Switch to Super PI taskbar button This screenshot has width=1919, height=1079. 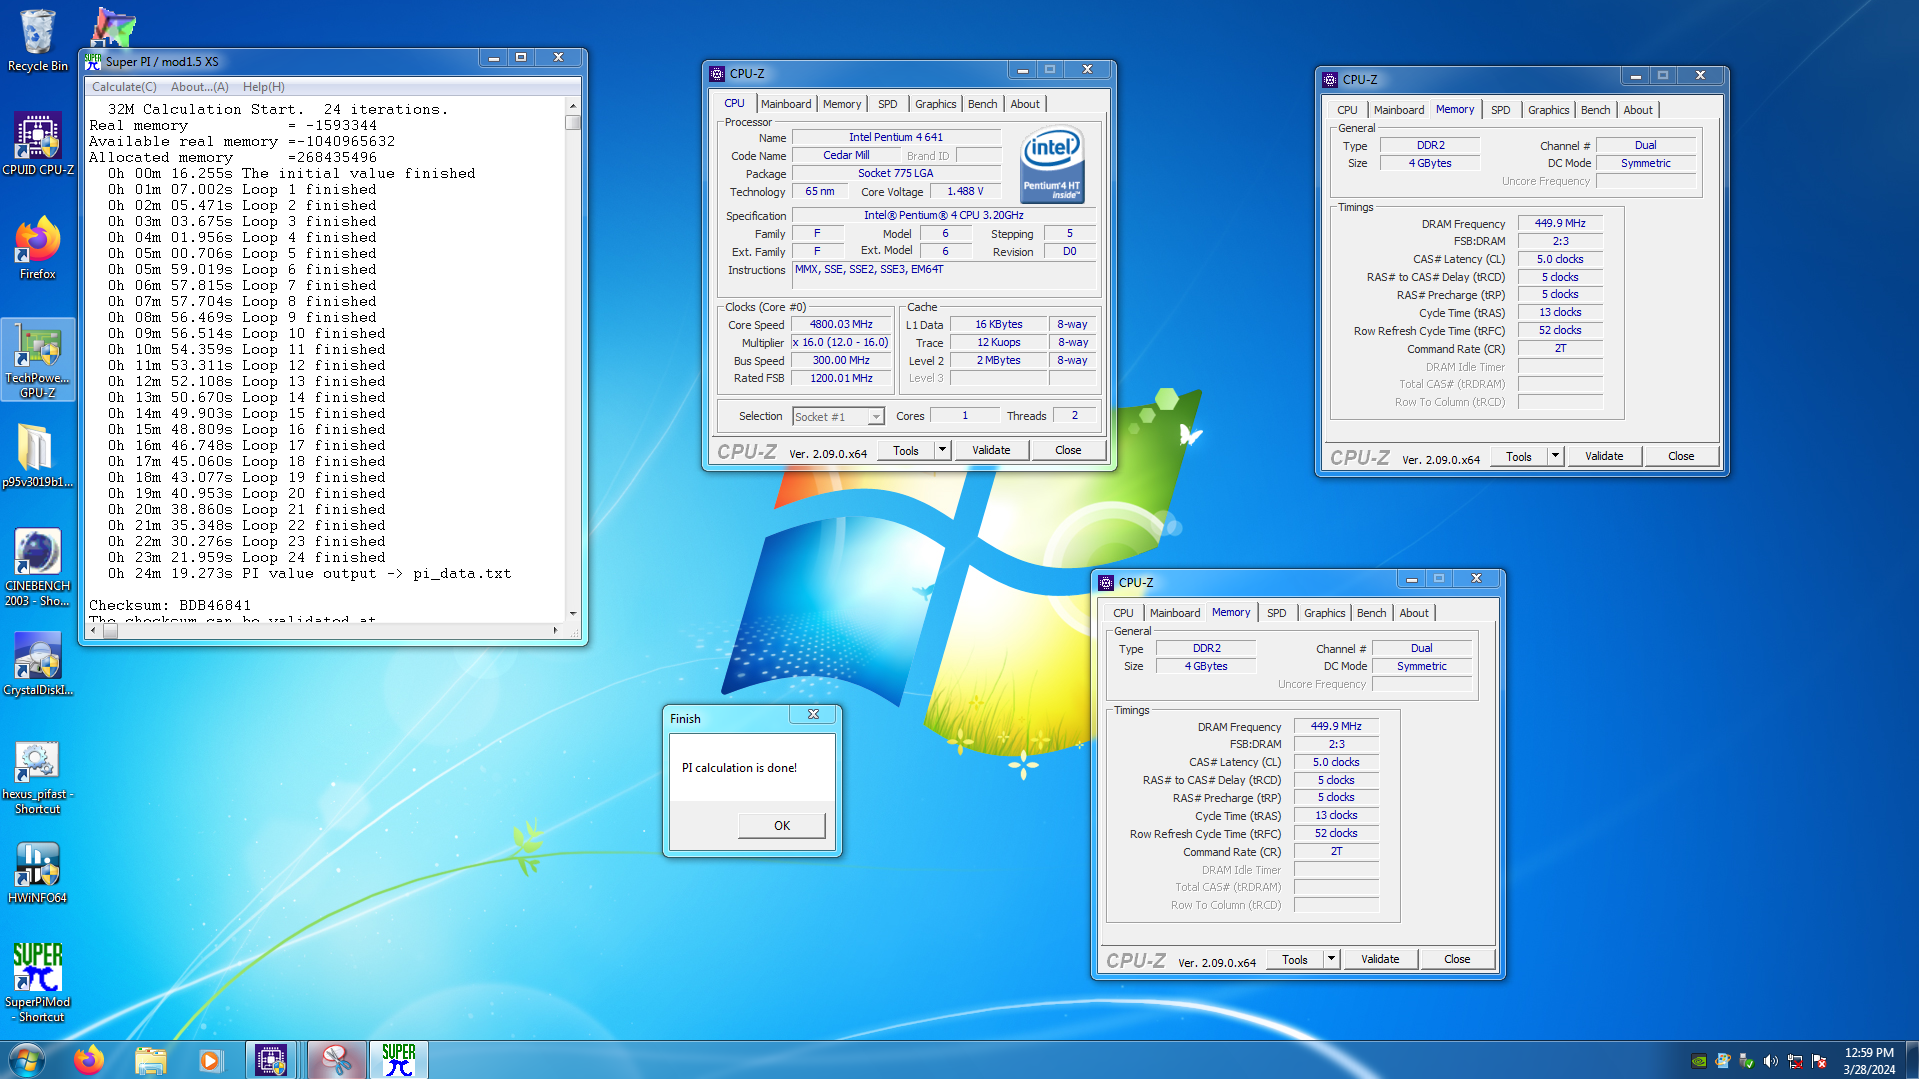coord(399,1060)
